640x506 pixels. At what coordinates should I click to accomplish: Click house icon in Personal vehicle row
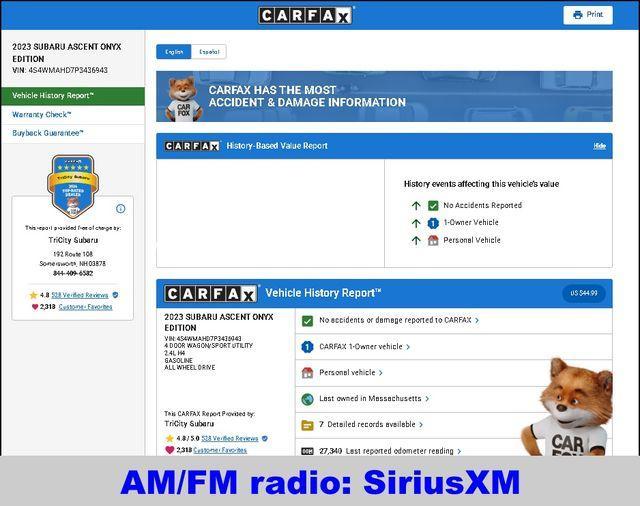point(307,373)
